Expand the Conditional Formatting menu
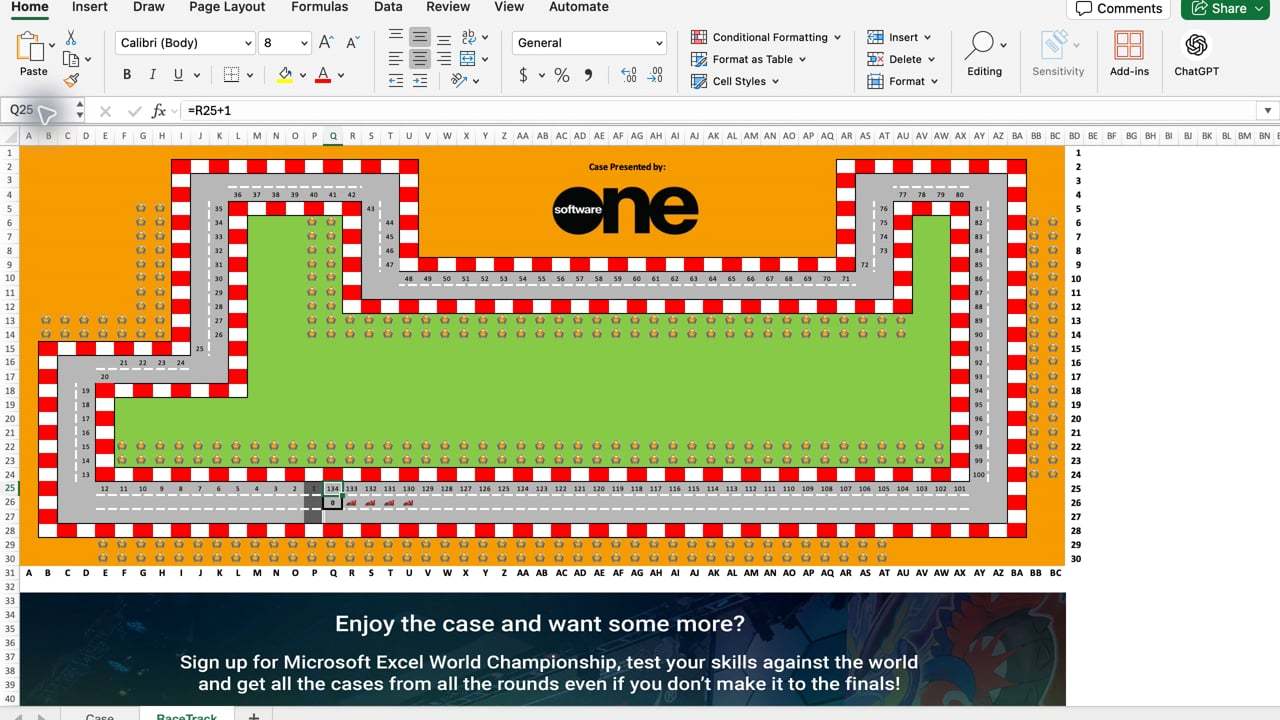 point(766,37)
